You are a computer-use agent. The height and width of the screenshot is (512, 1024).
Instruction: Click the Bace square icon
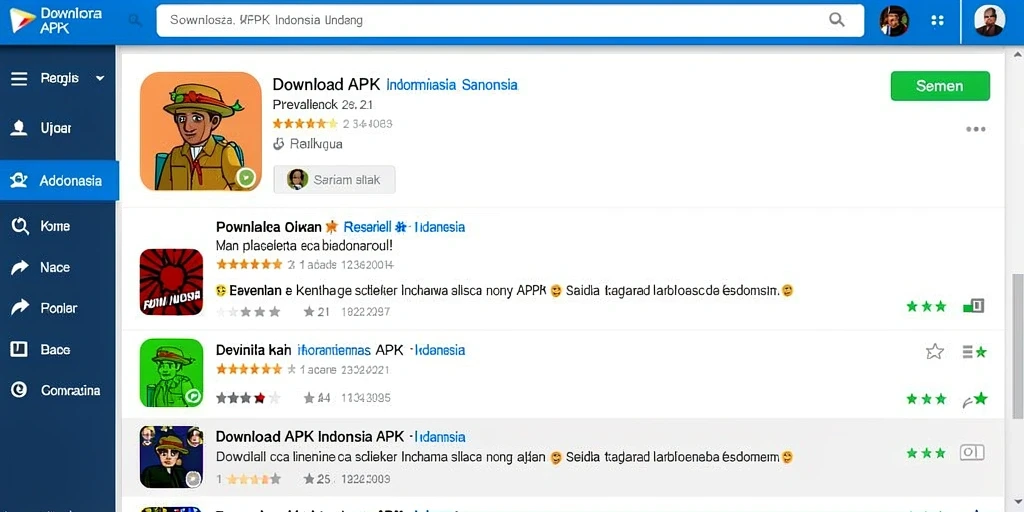click(19, 349)
